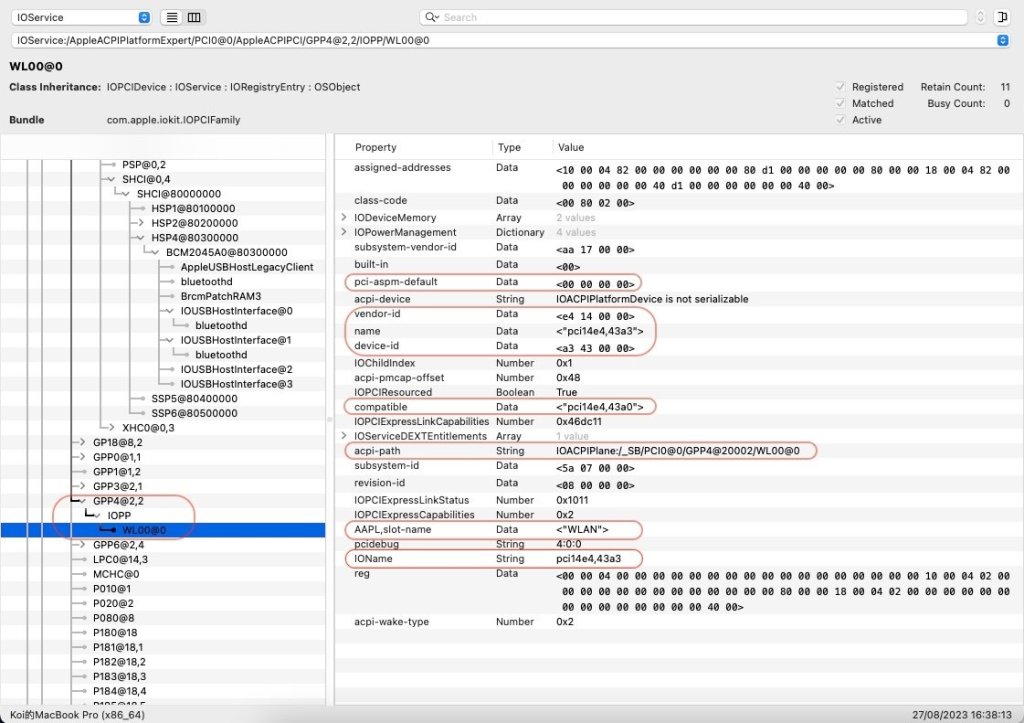Collapse the GPP4@2,2 node
1024x723 pixels.
(82, 501)
